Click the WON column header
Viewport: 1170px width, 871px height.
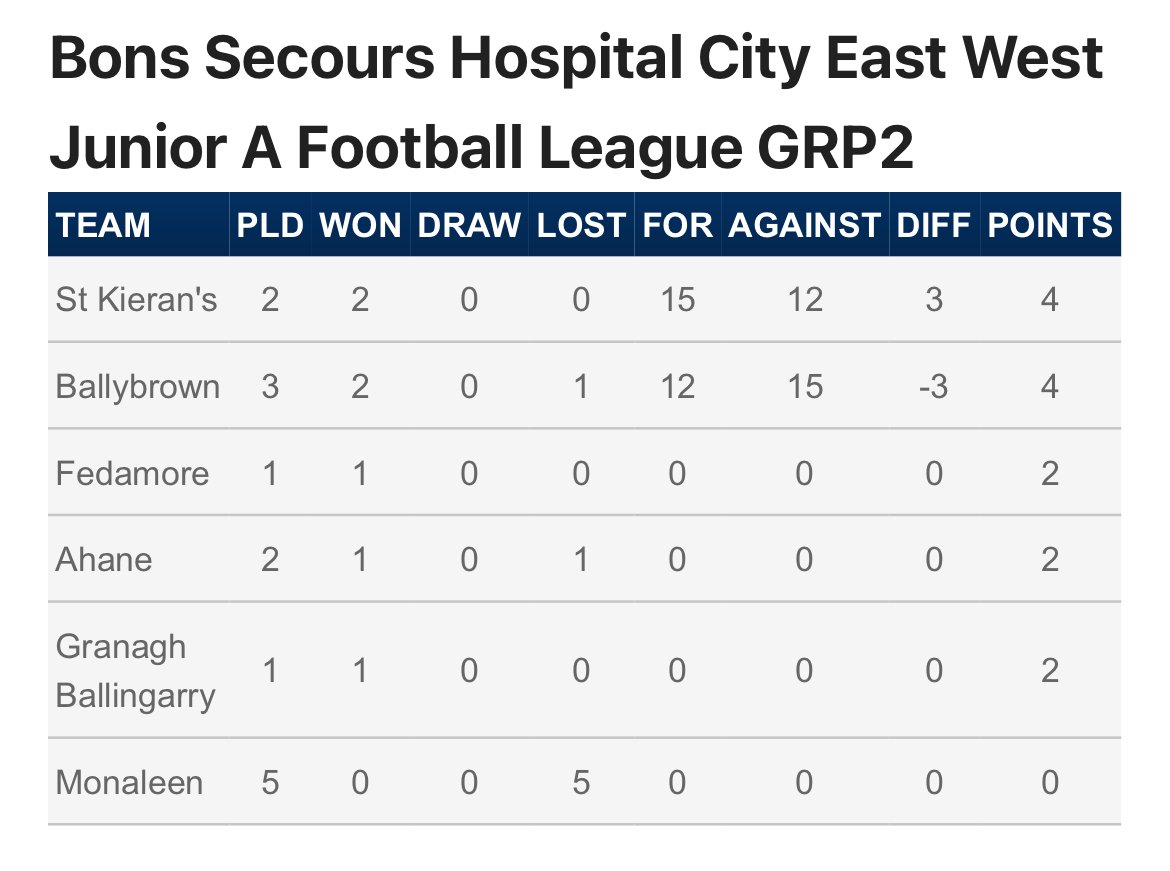point(360,225)
